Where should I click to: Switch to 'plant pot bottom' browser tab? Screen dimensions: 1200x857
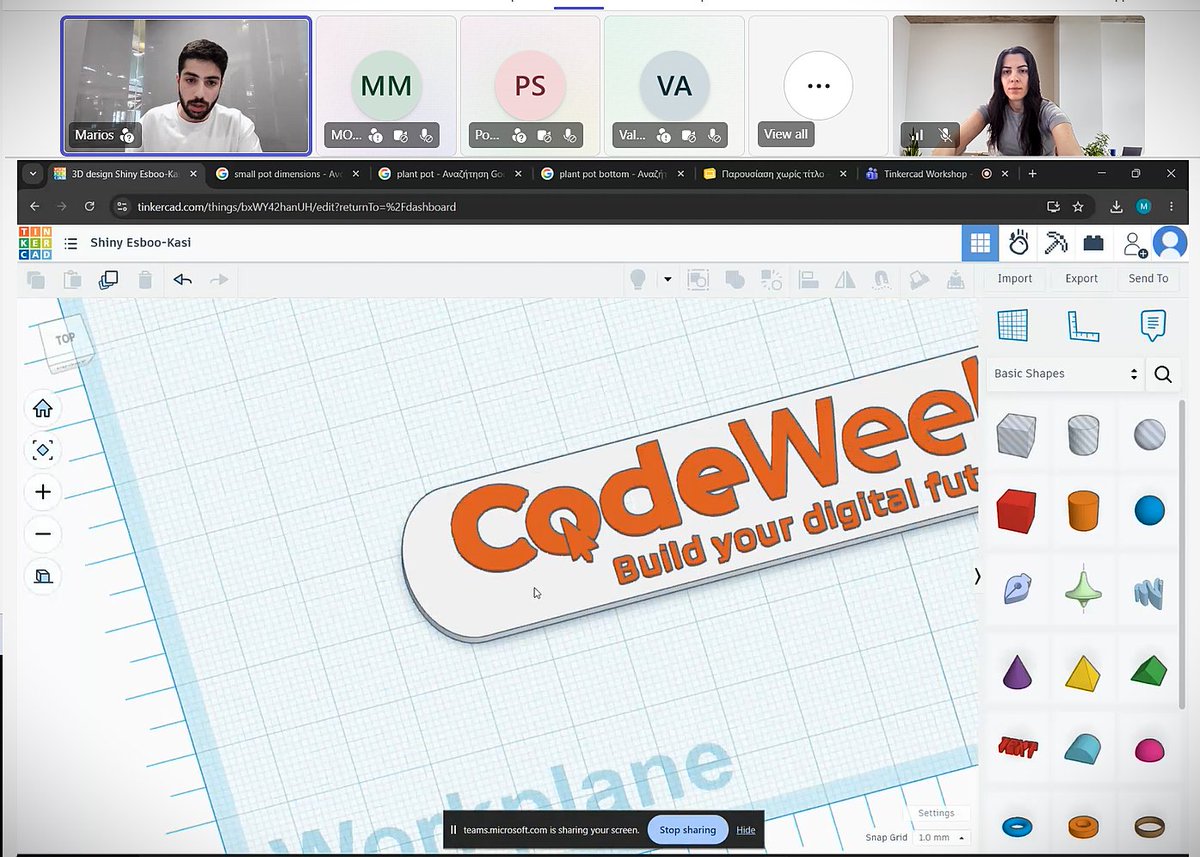[613, 173]
